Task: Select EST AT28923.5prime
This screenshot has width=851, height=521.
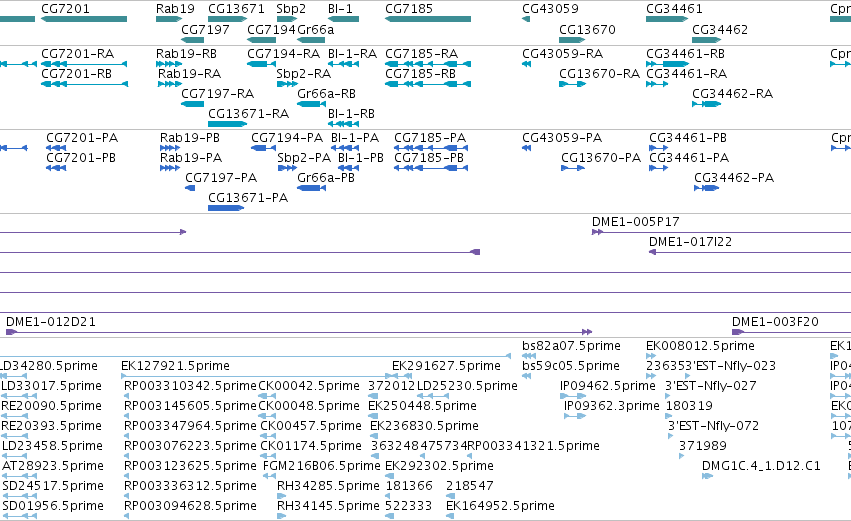Action: click(20, 476)
